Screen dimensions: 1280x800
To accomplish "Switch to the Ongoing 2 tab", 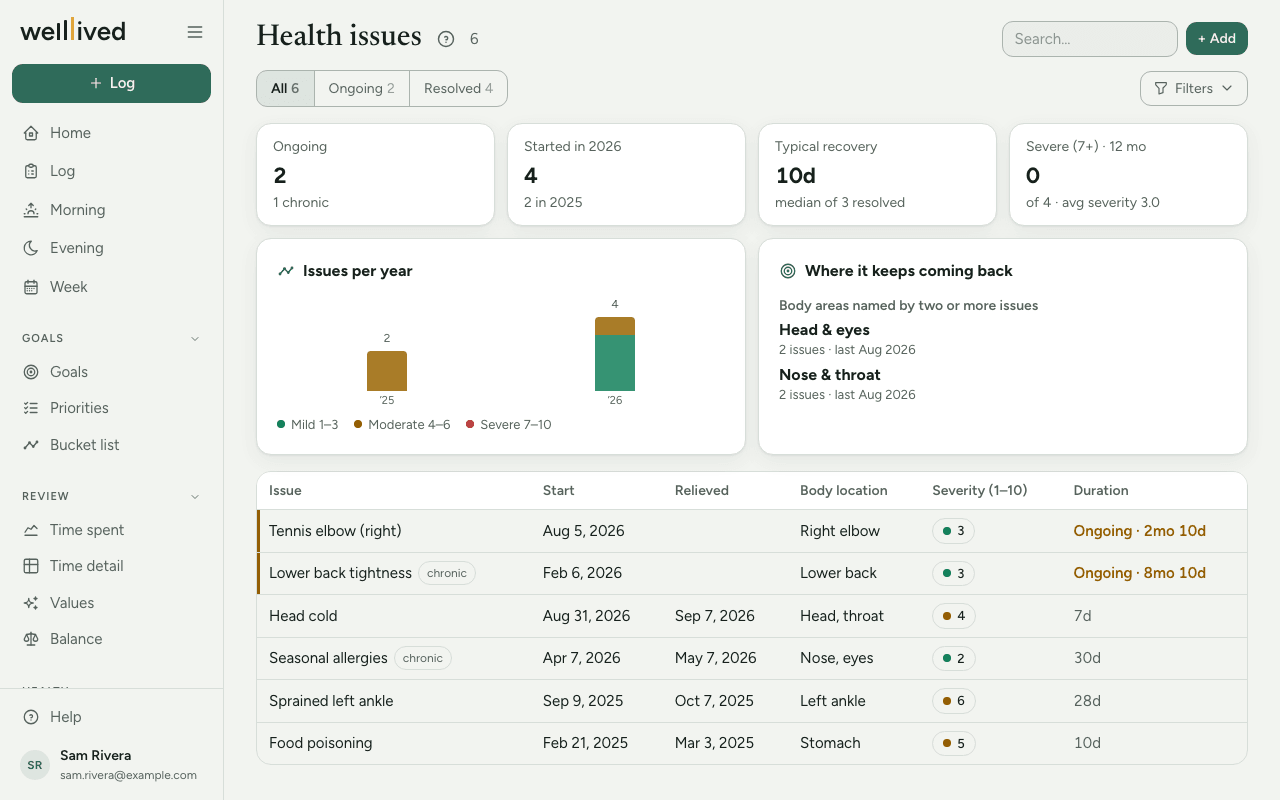I will (361, 88).
